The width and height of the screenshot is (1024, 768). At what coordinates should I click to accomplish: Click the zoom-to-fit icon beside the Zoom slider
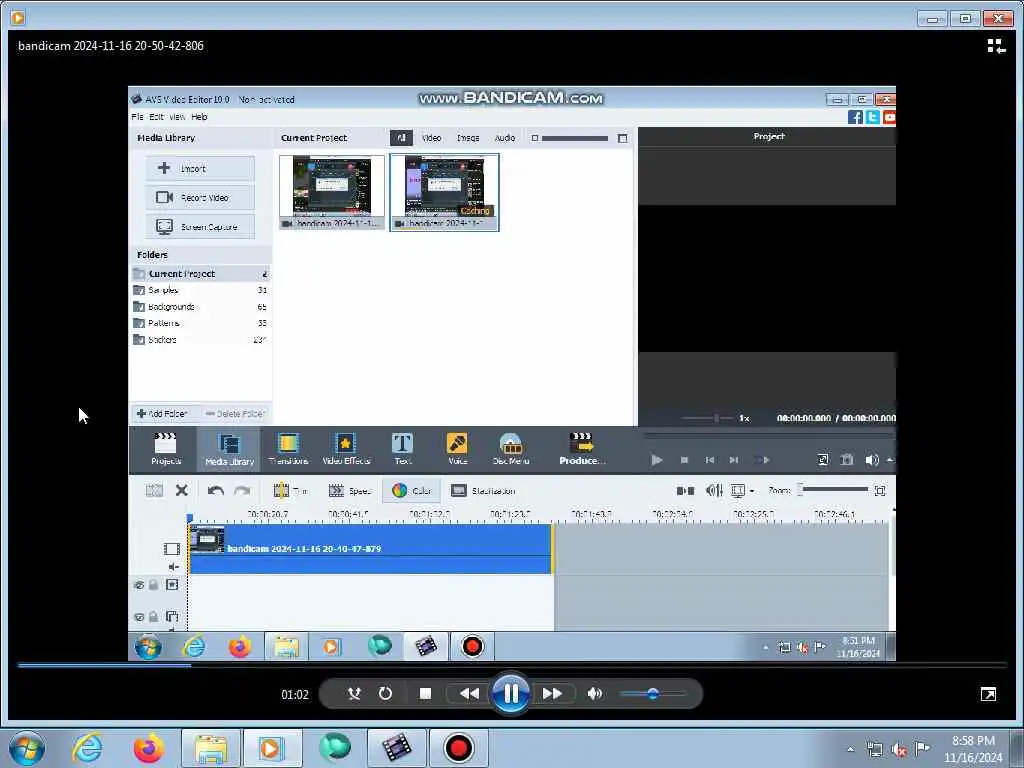pyautogui.click(x=880, y=490)
